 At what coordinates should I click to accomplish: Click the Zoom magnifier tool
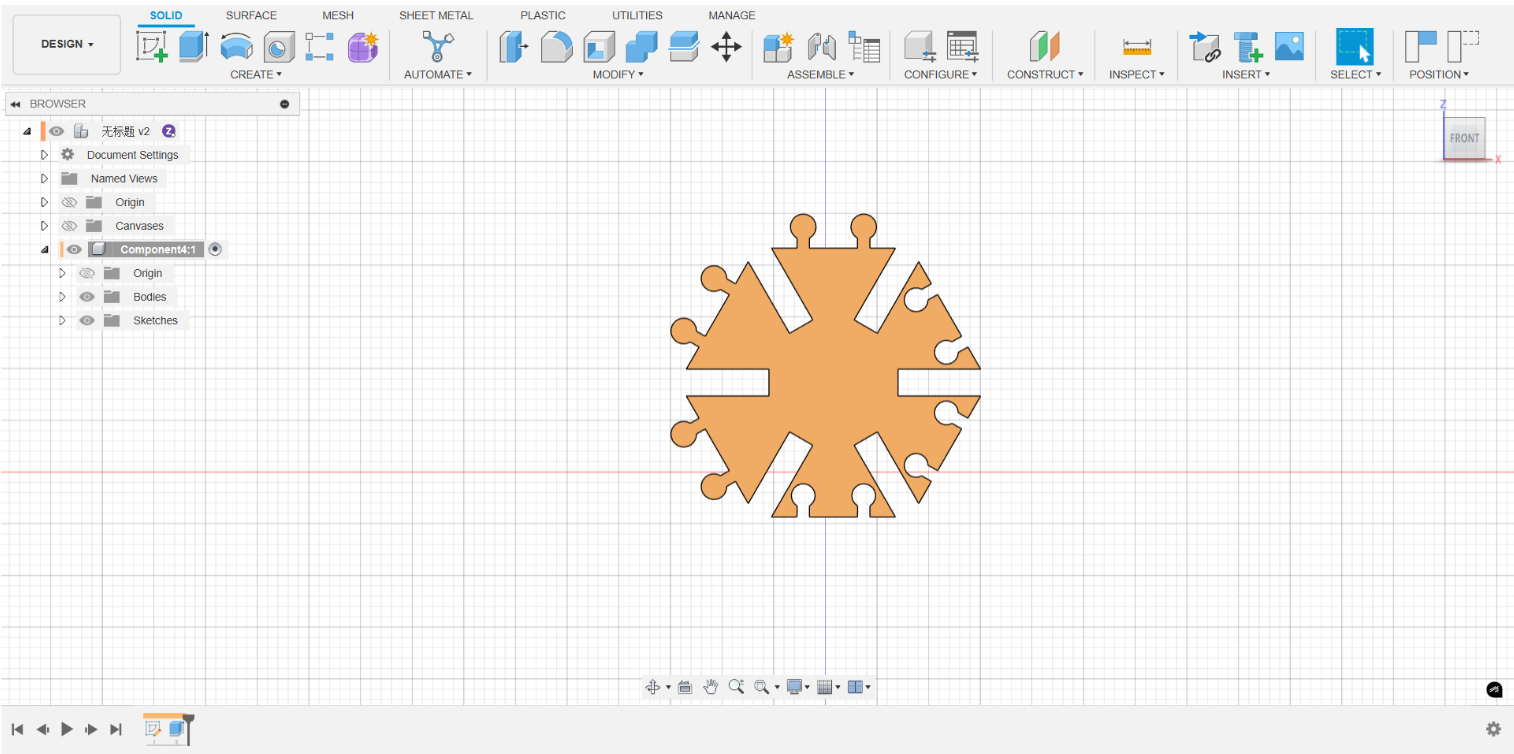[736, 687]
